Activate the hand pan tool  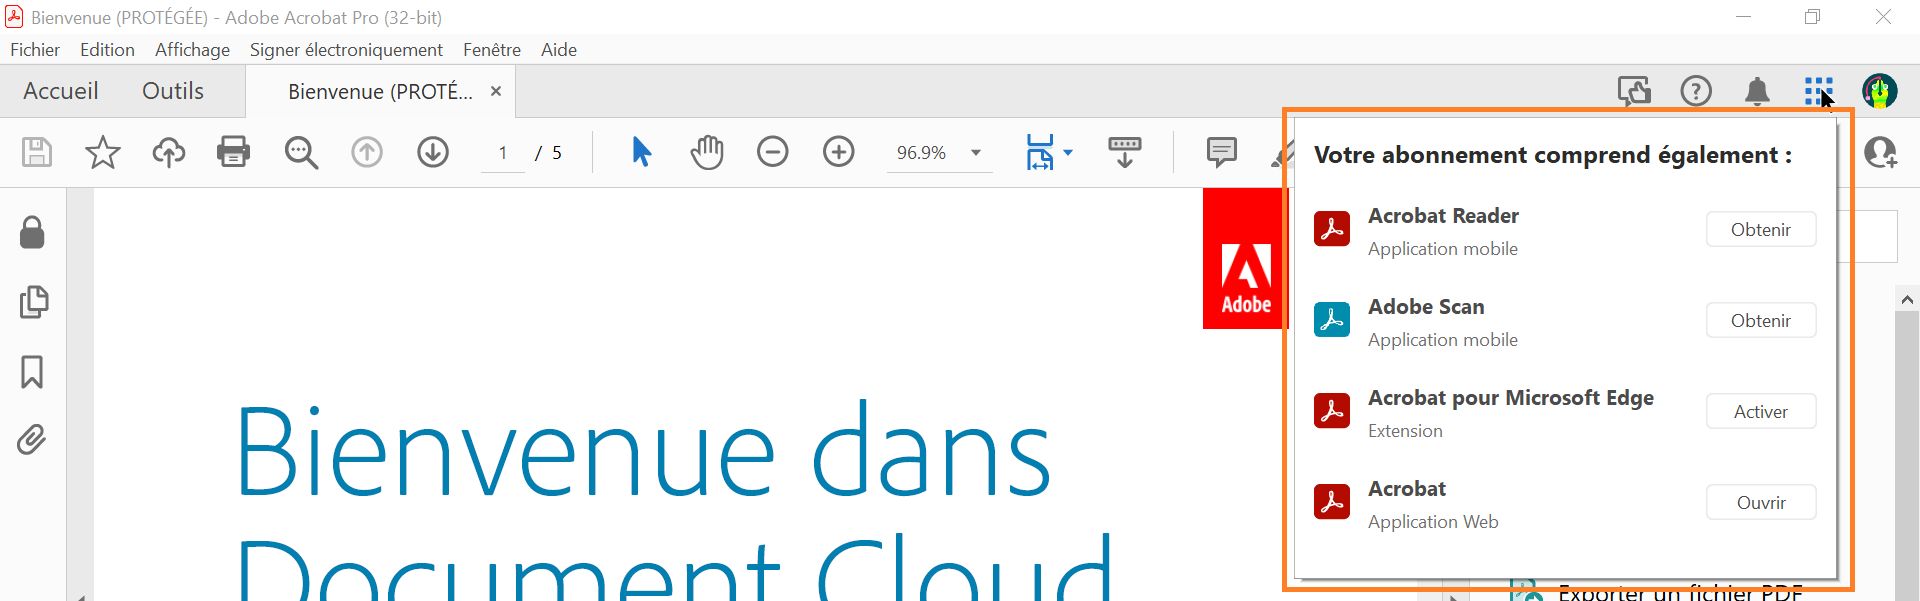pos(707,152)
